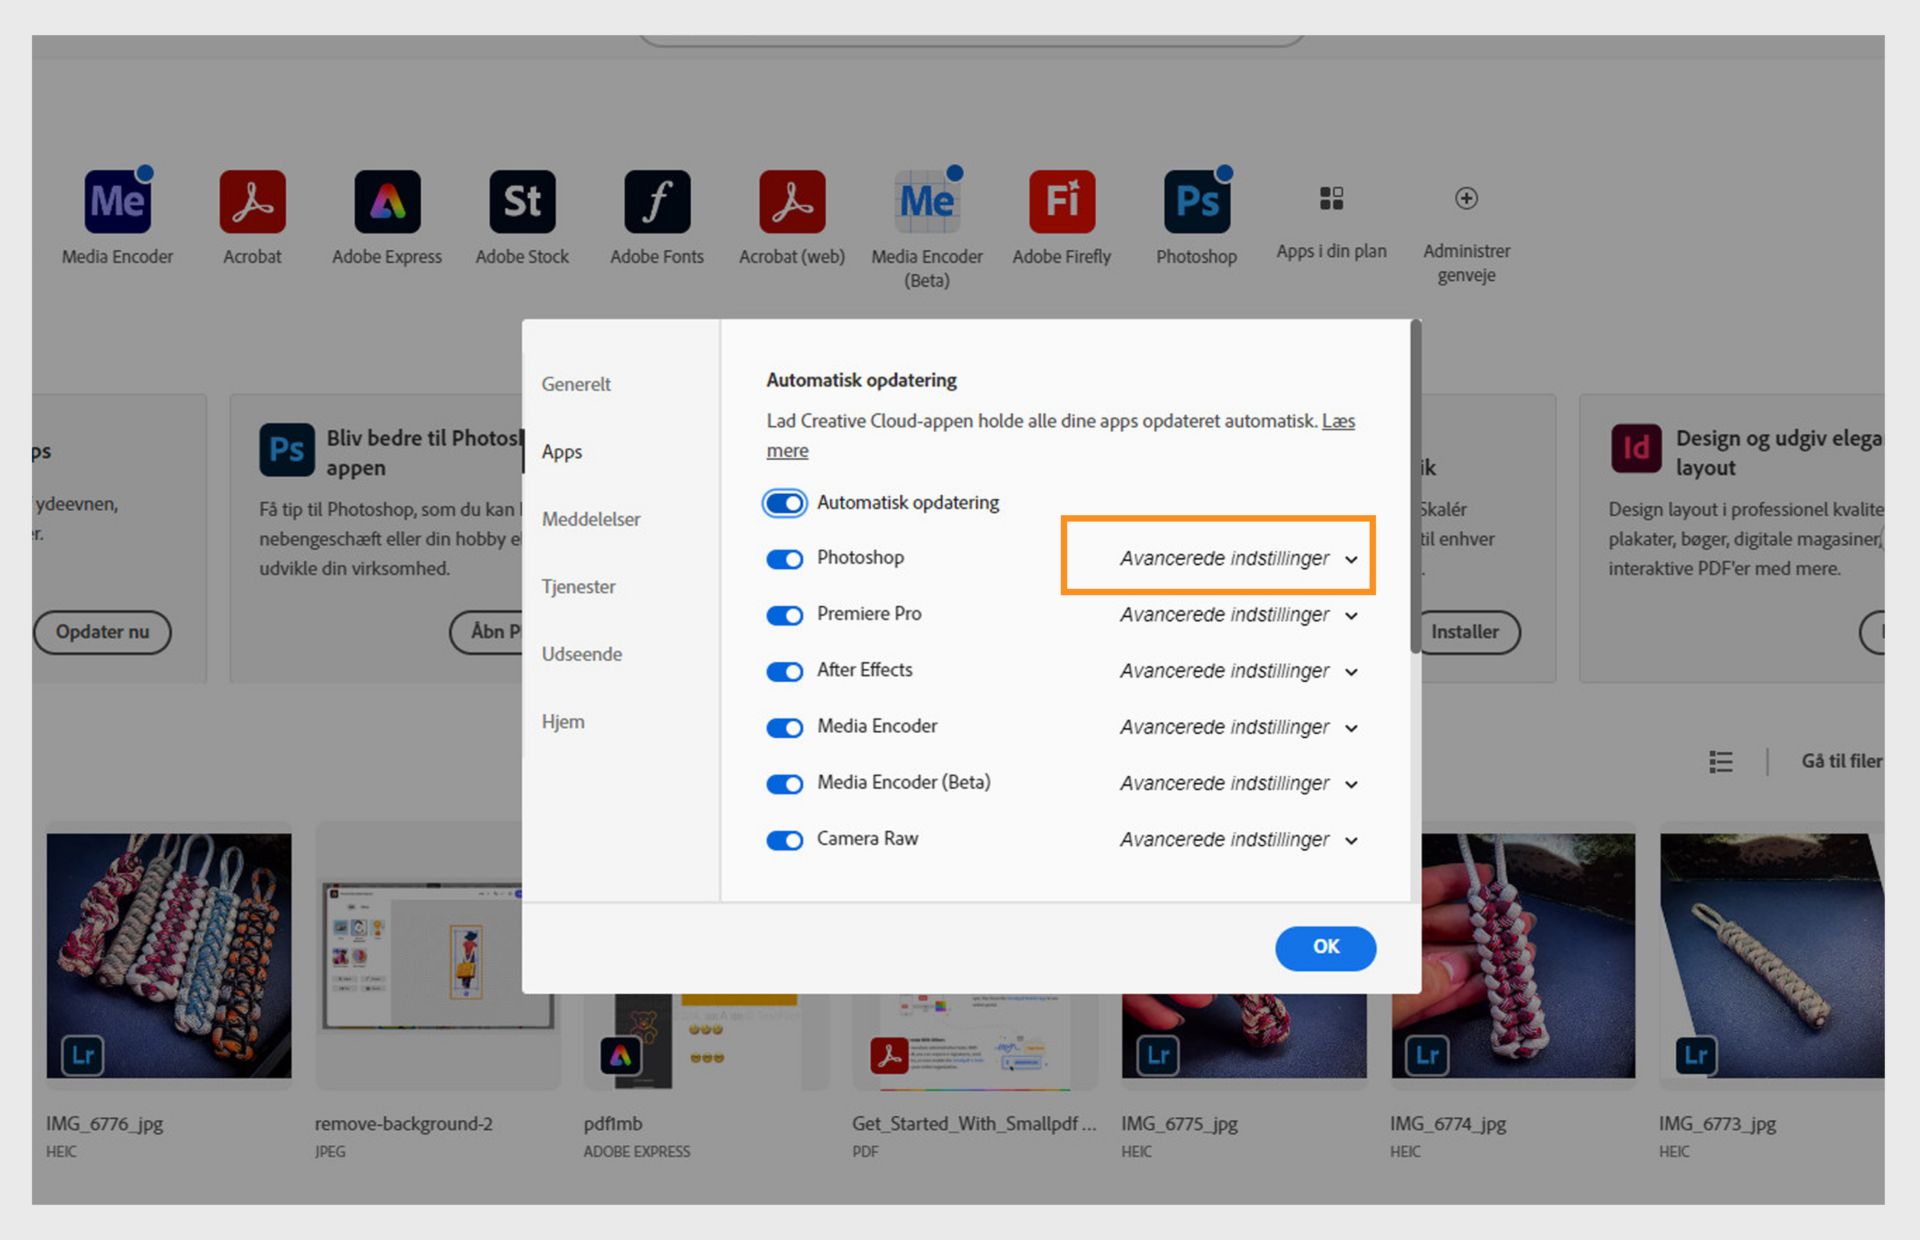Launch Adobe Express from shortcuts
1920x1240 pixels.
pos(387,201)
